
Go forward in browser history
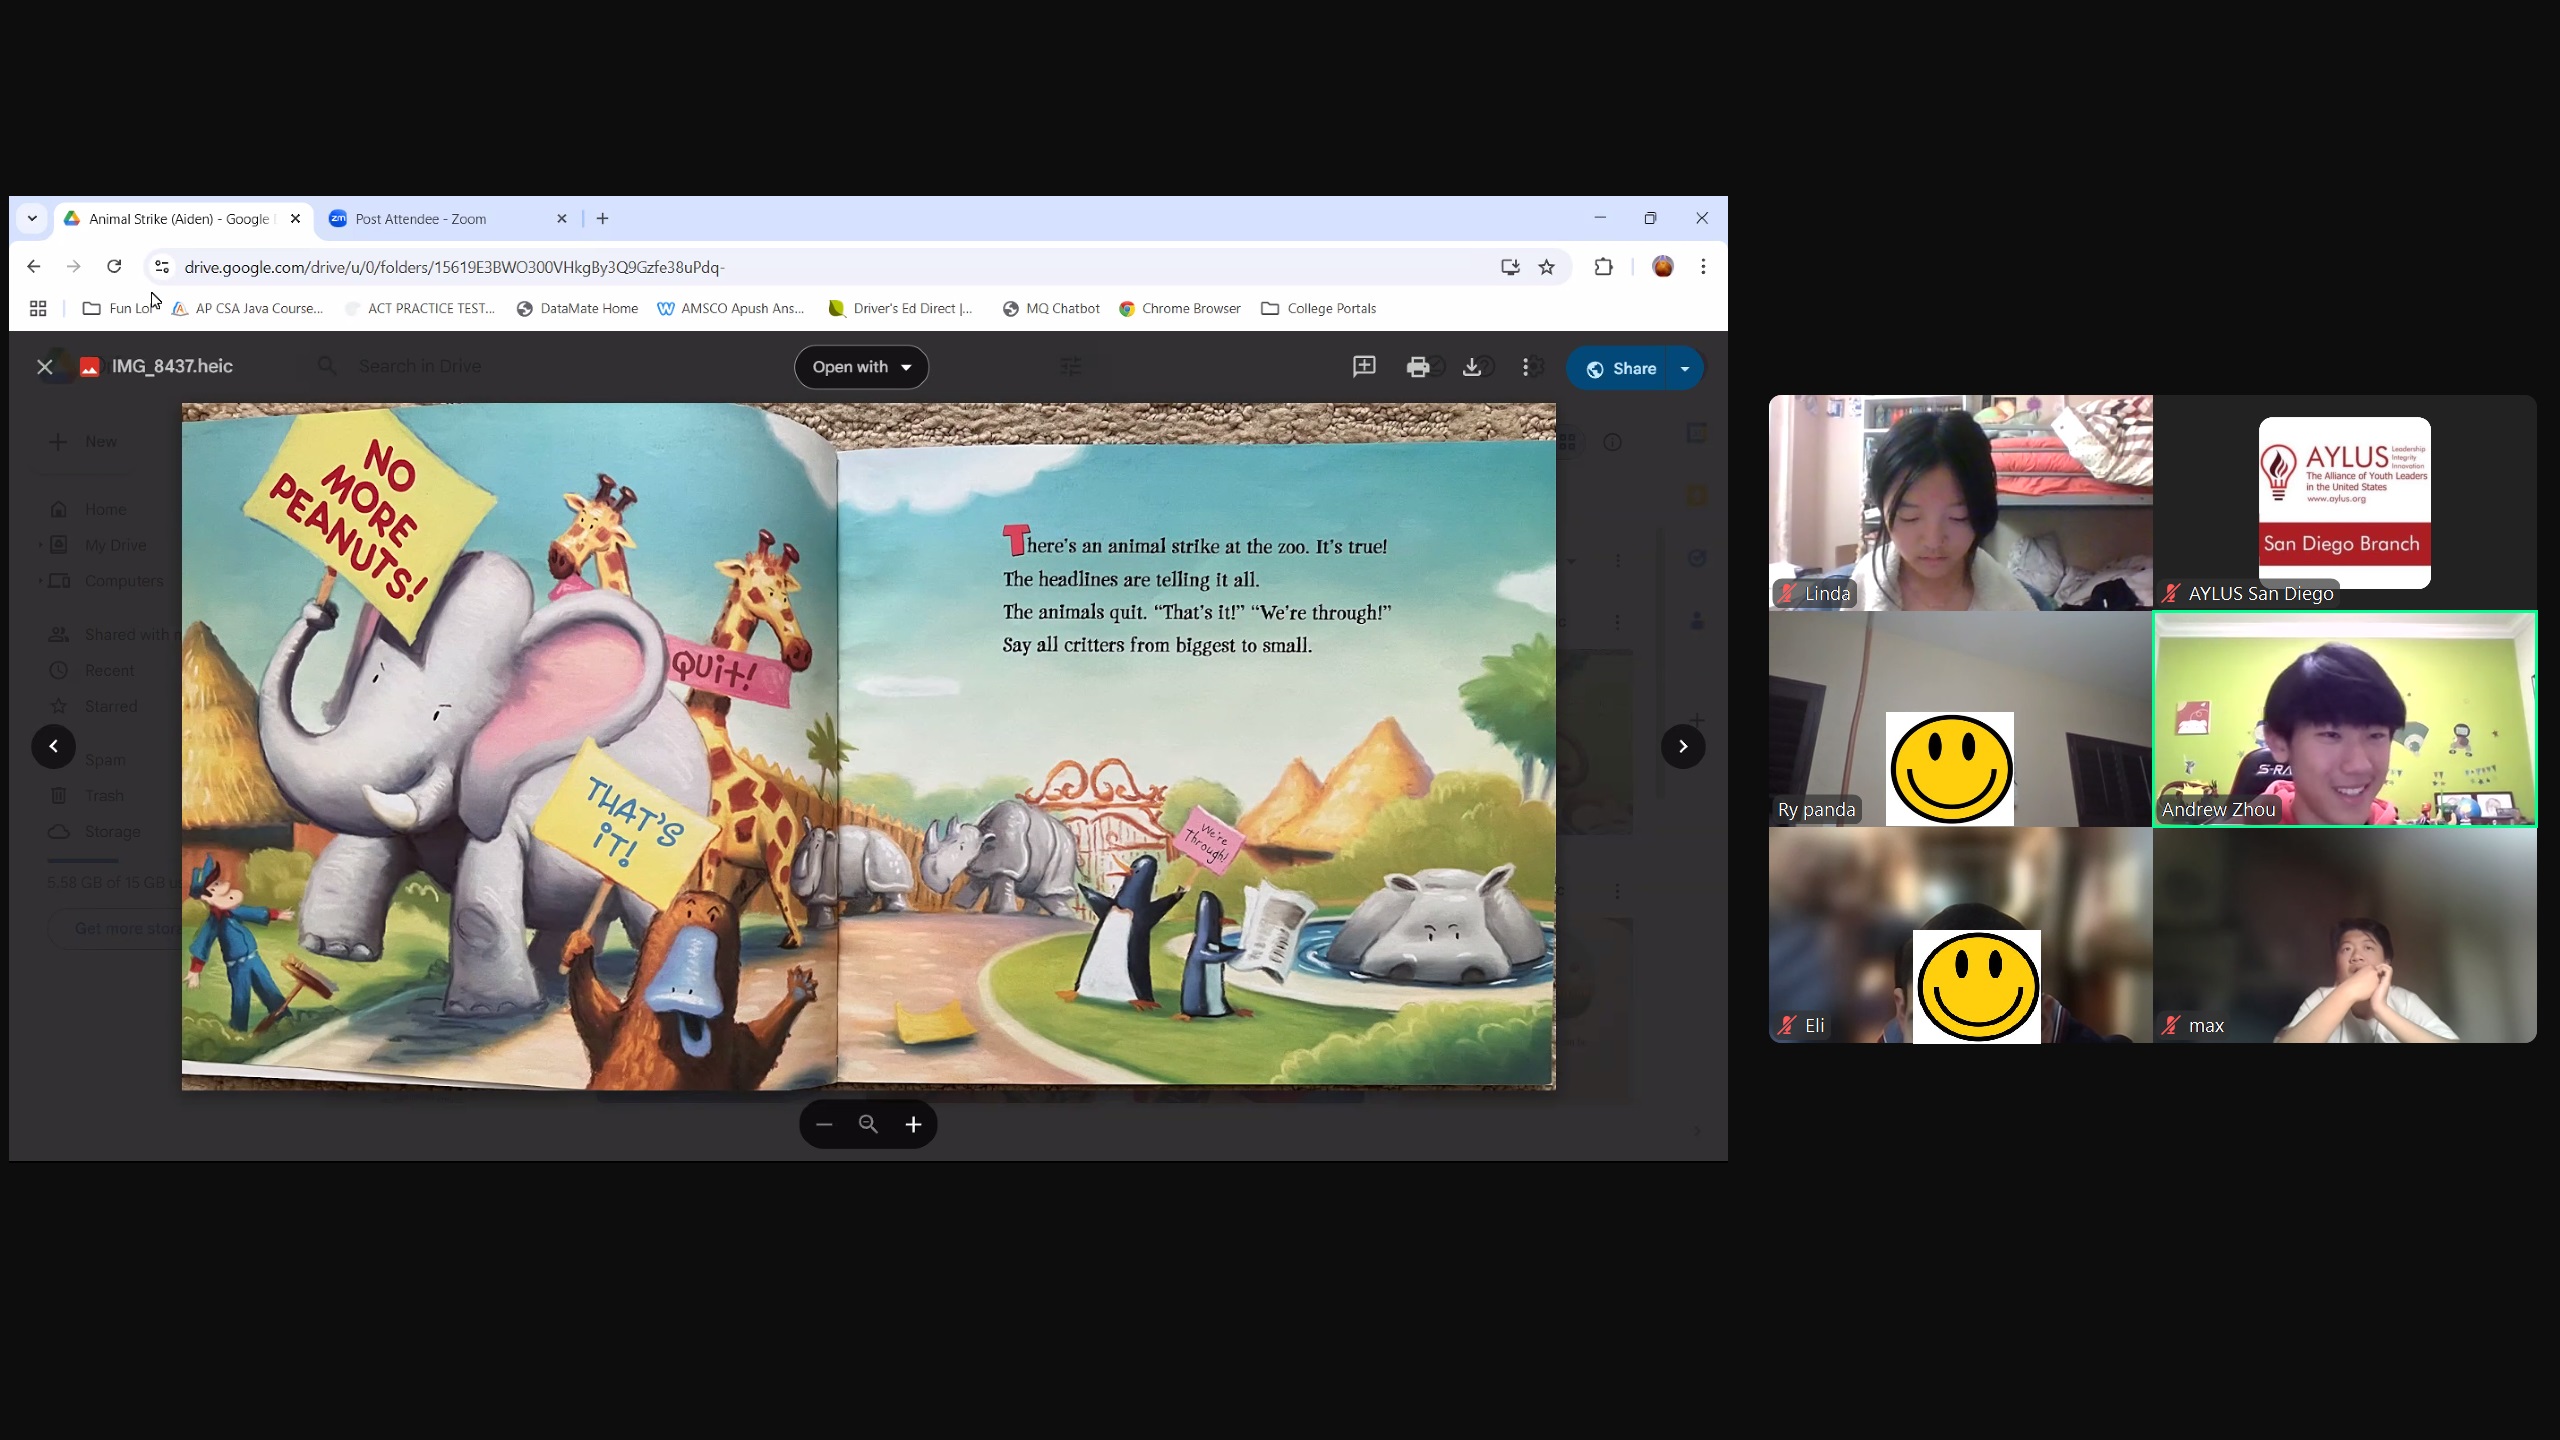(73, 267)
